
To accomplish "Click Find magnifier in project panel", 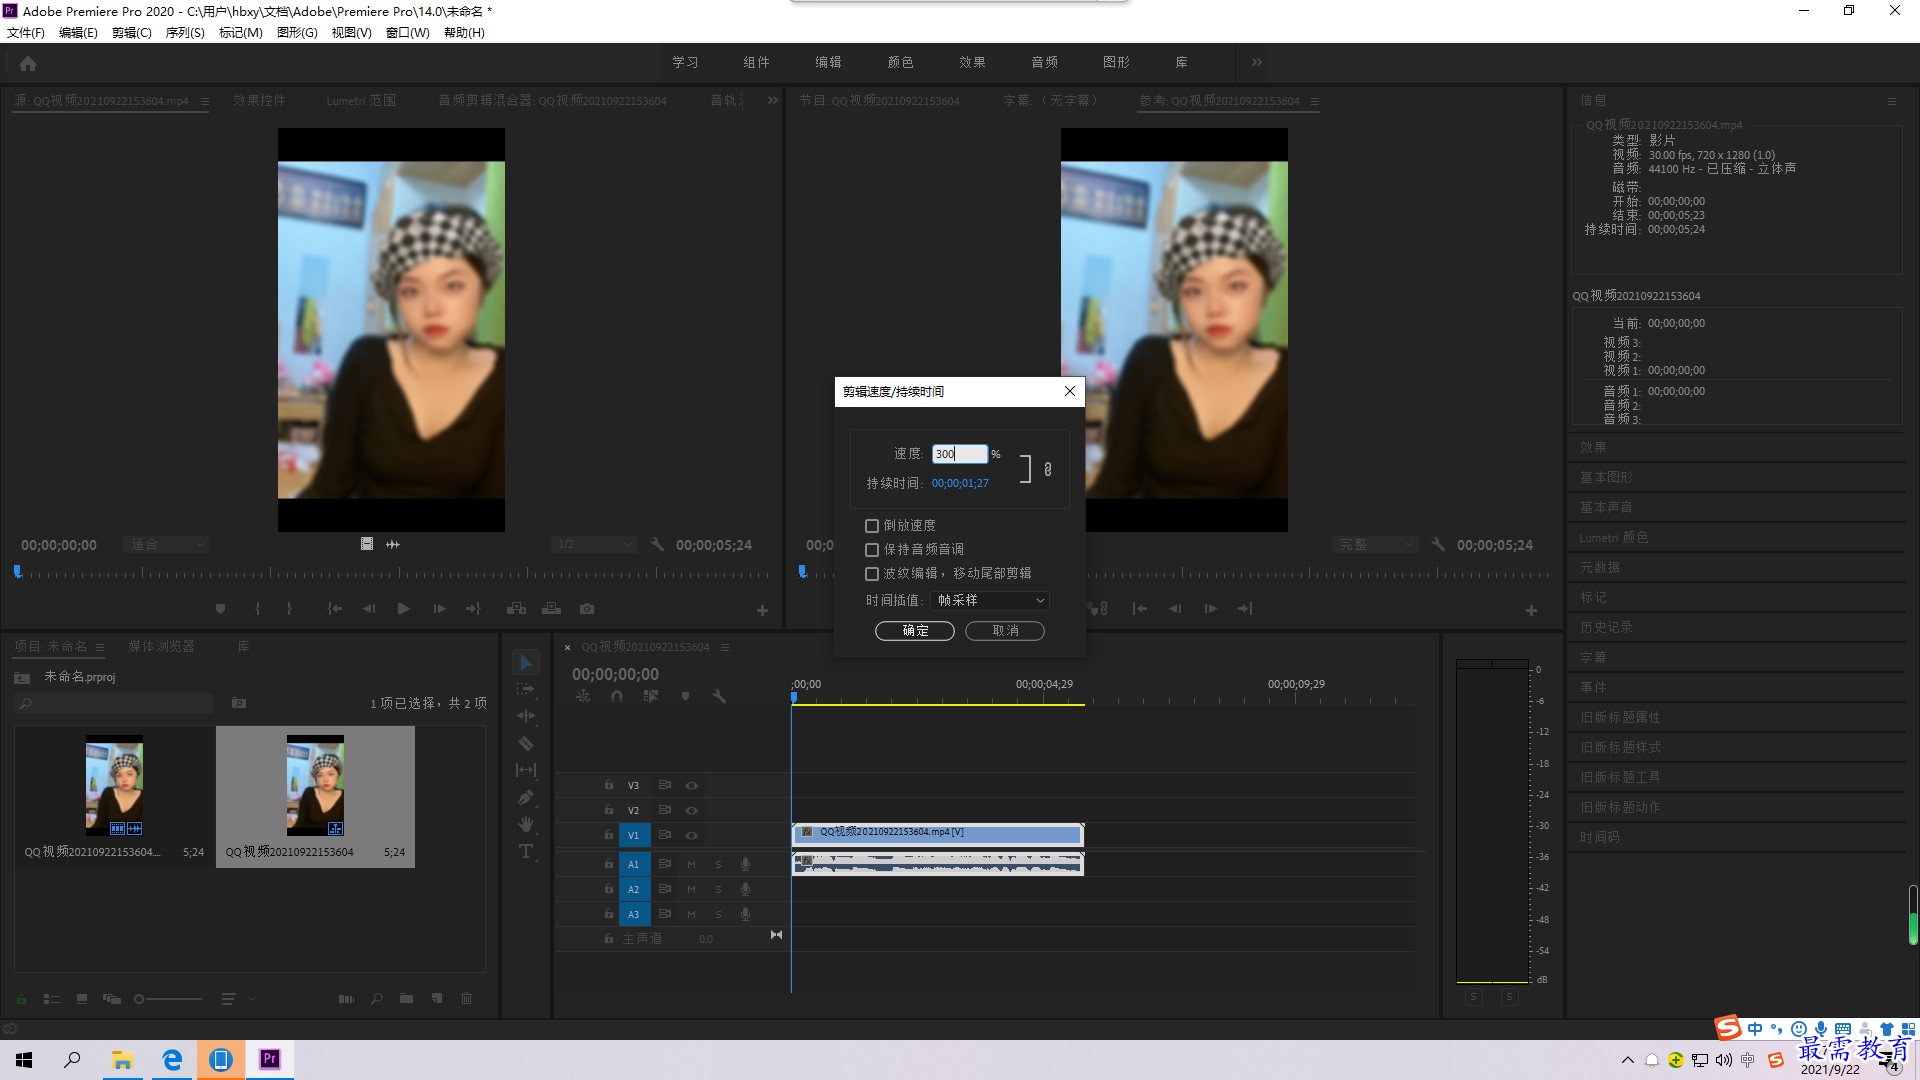I will [377, 998].
